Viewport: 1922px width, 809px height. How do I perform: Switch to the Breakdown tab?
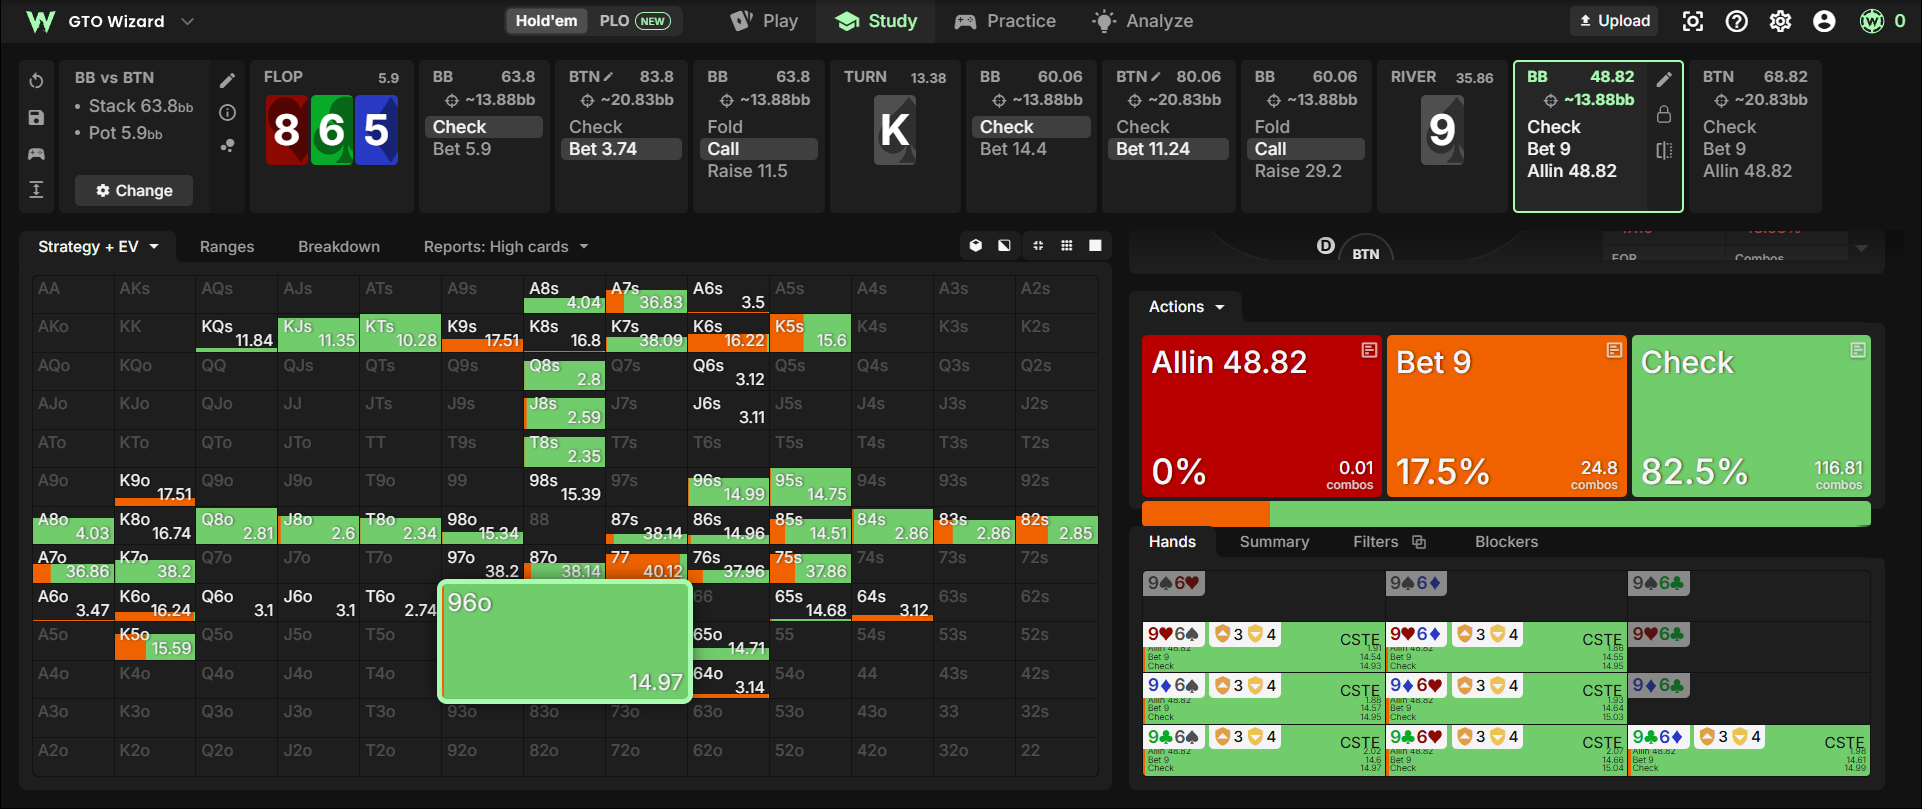[x=339, y=247]
